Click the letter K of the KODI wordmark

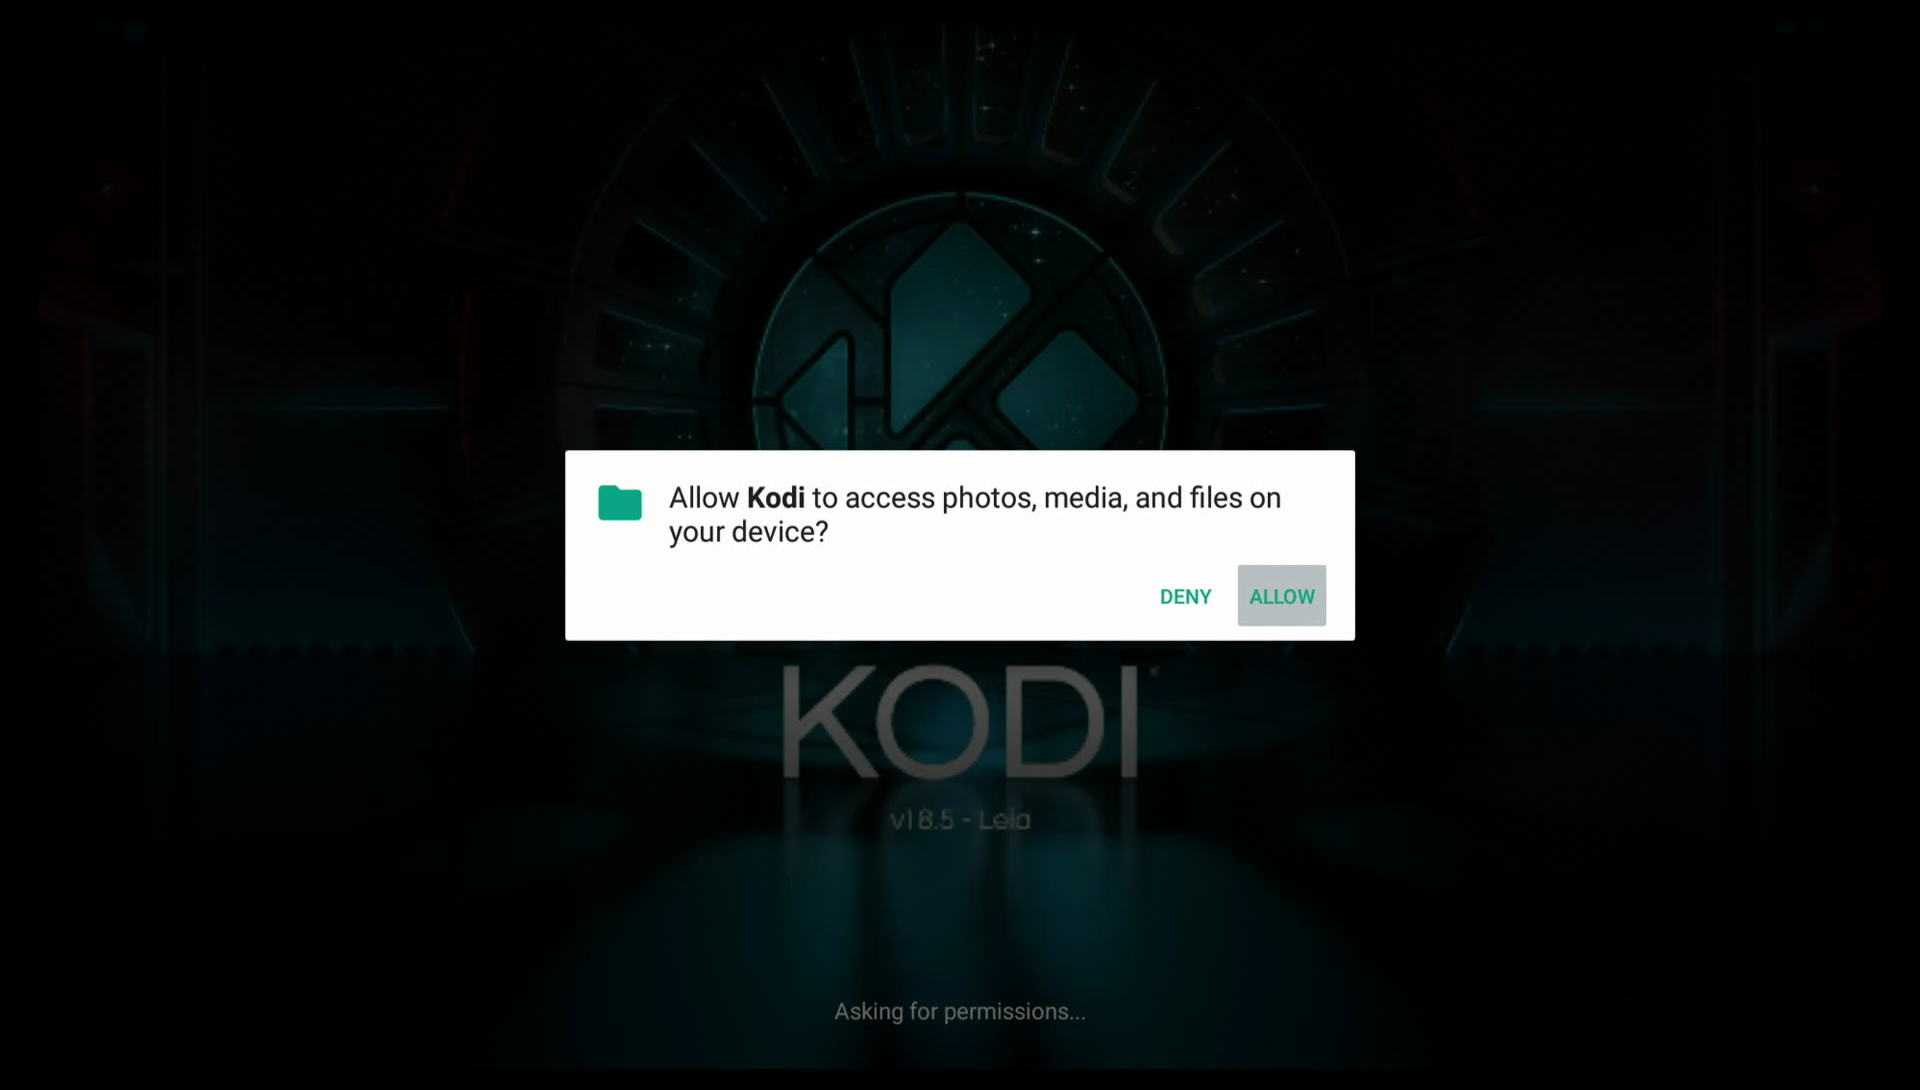coord(825,723)
